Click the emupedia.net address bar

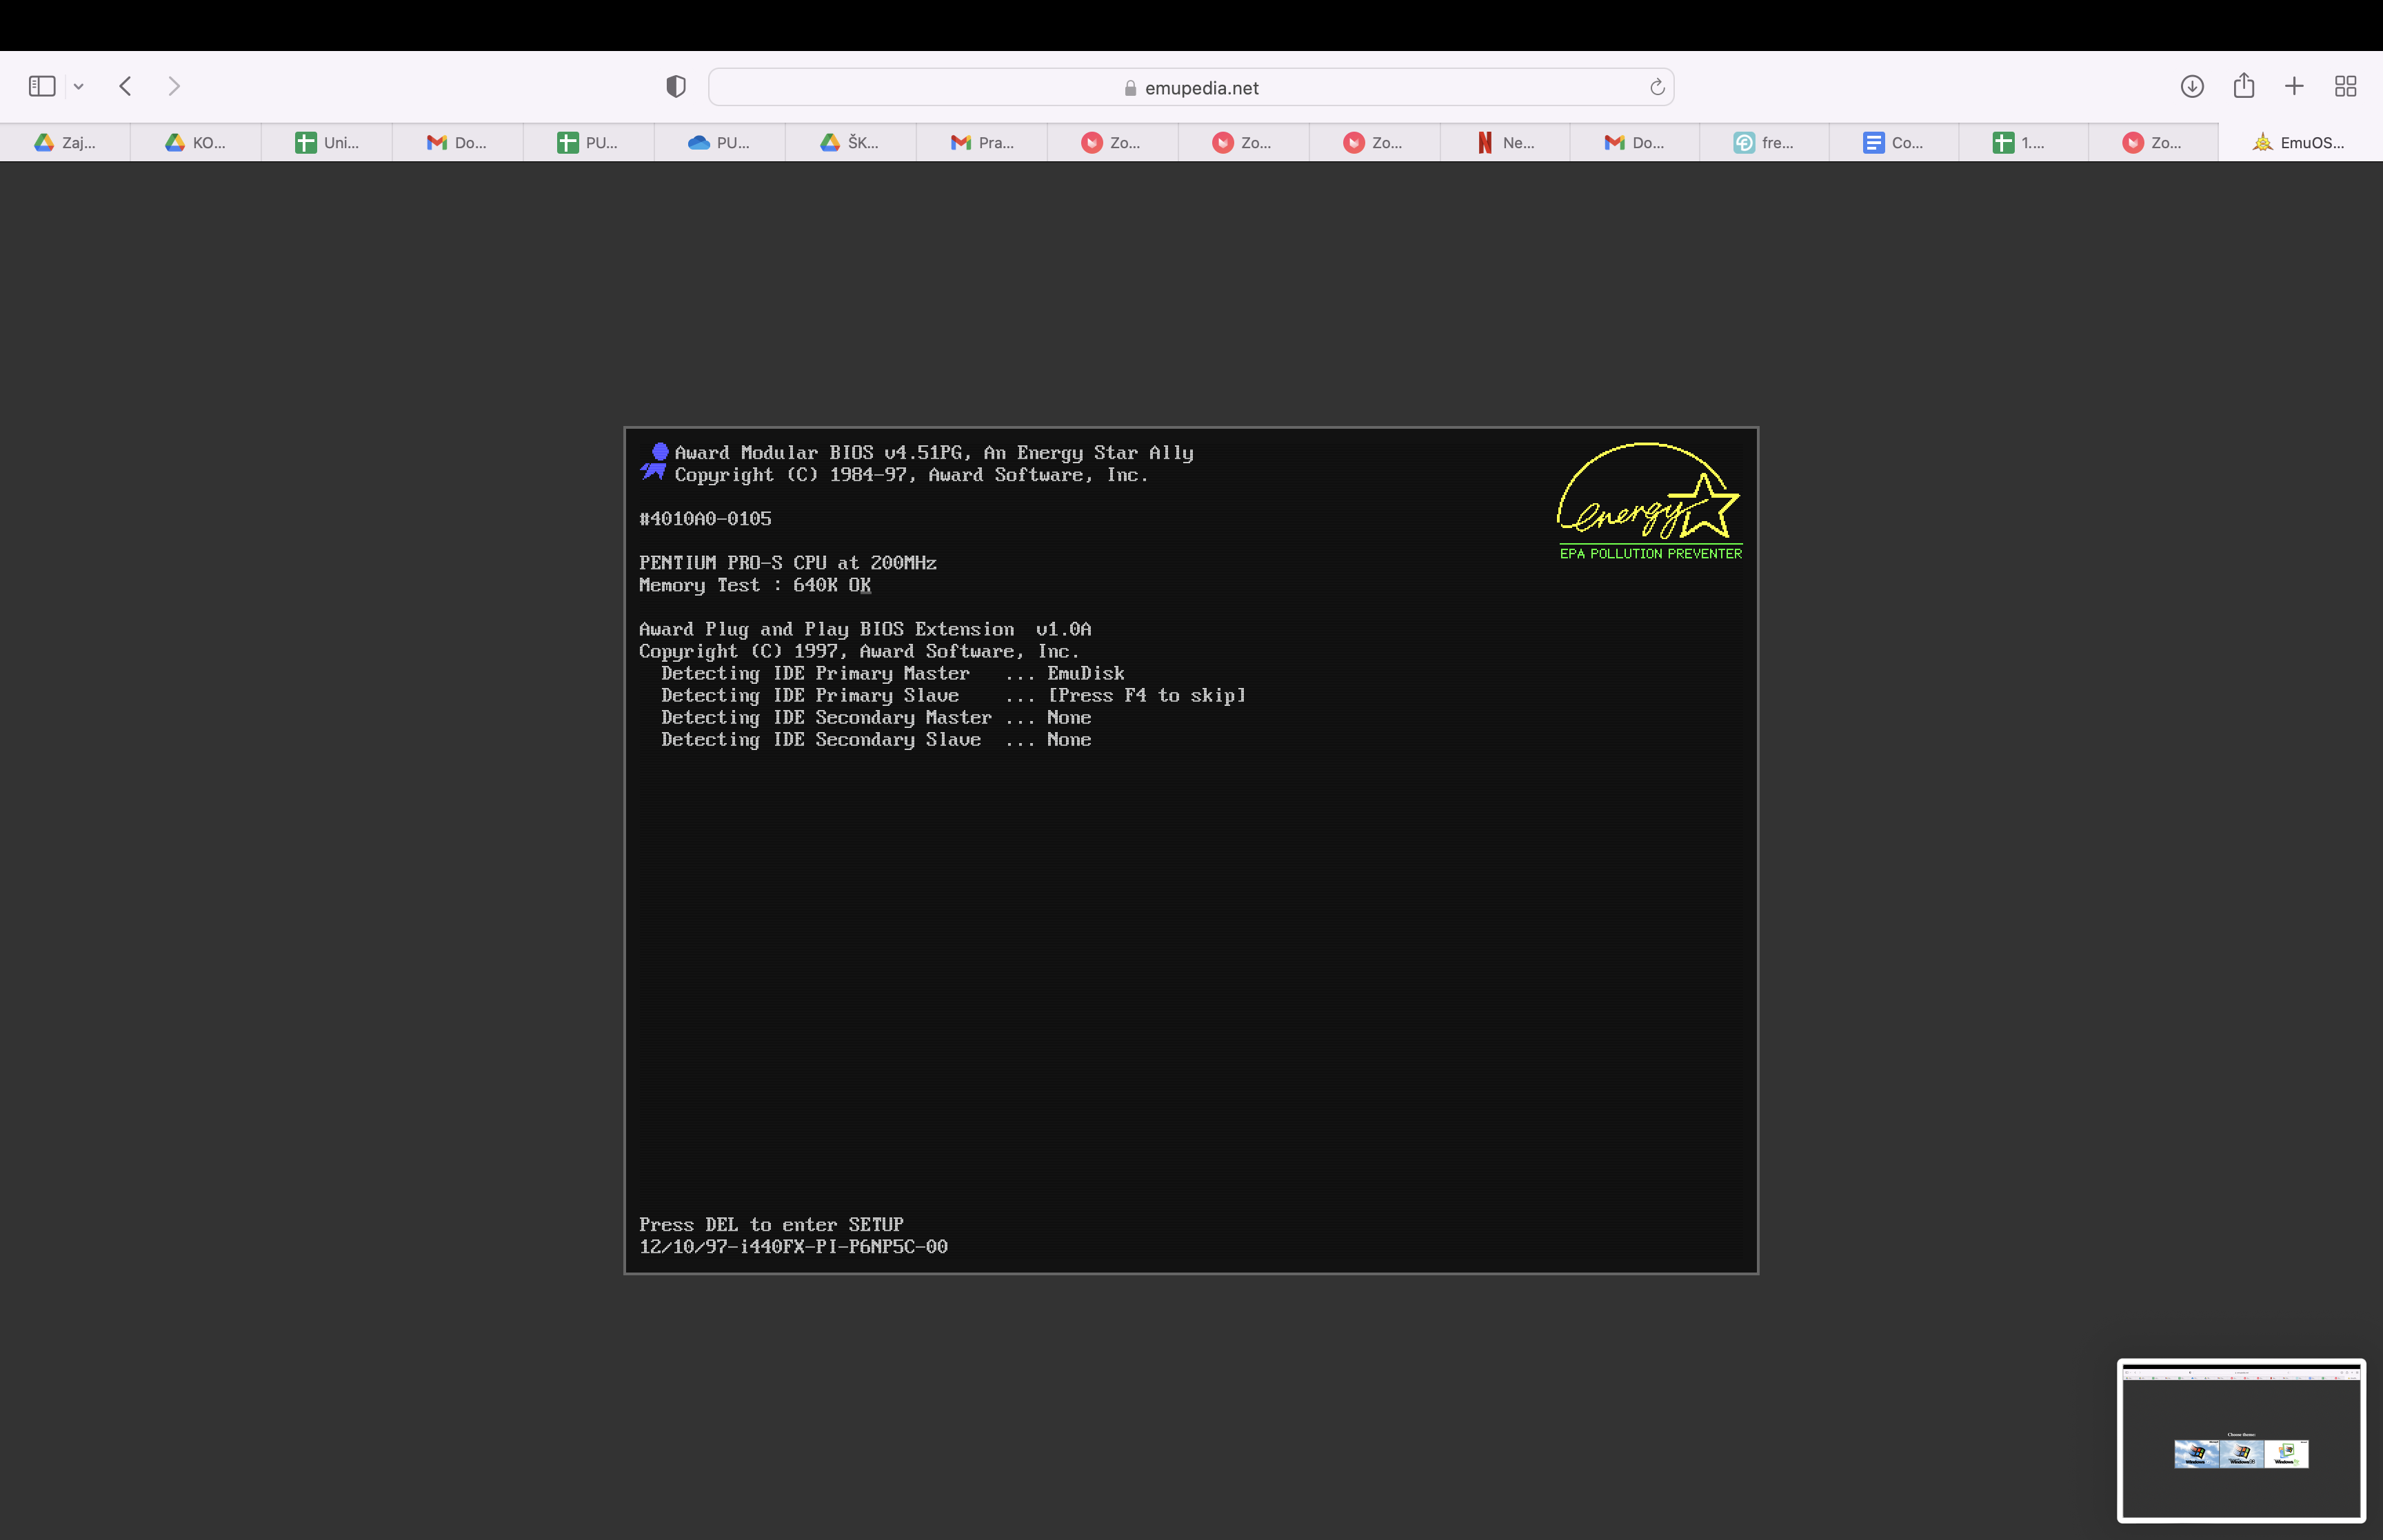tap(1190, 88)
